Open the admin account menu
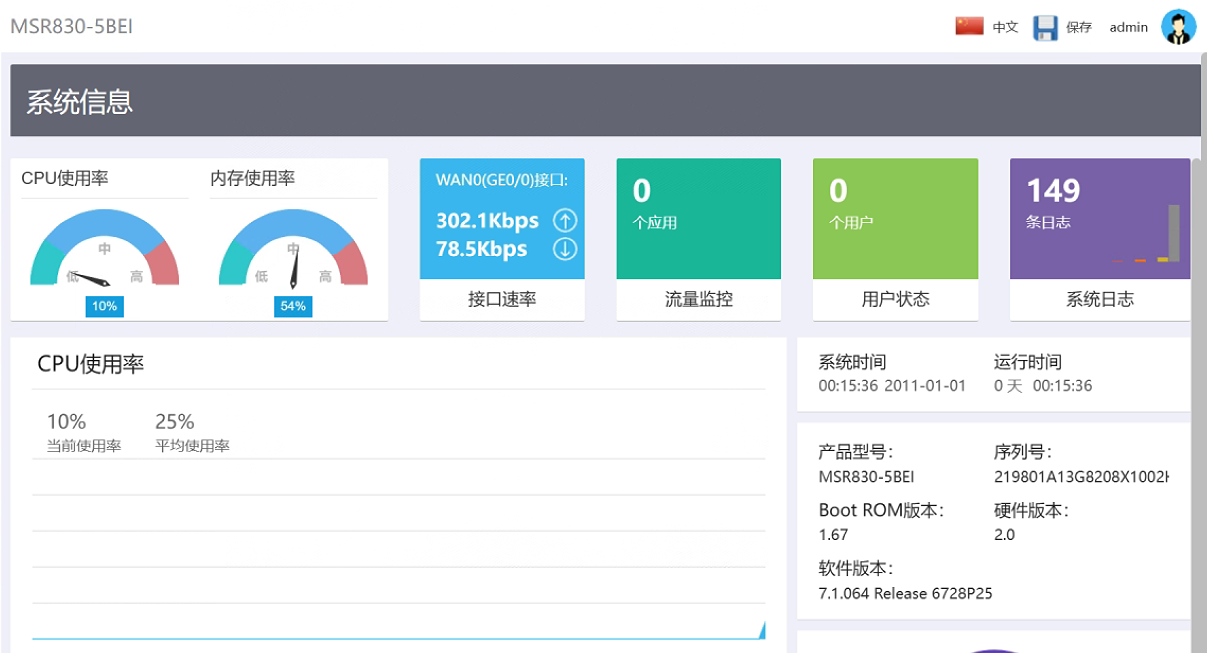Screen dimensions: 1207x653 1128,28
